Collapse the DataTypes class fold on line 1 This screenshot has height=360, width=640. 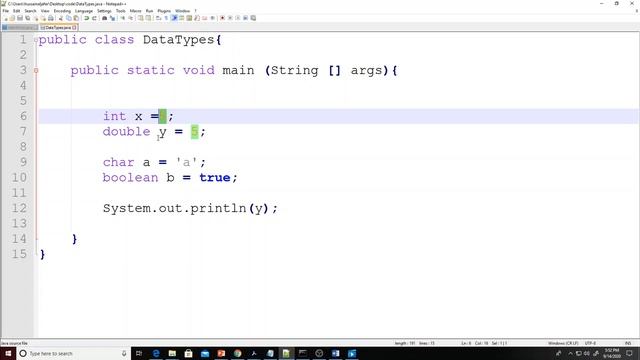pos(36,40)
